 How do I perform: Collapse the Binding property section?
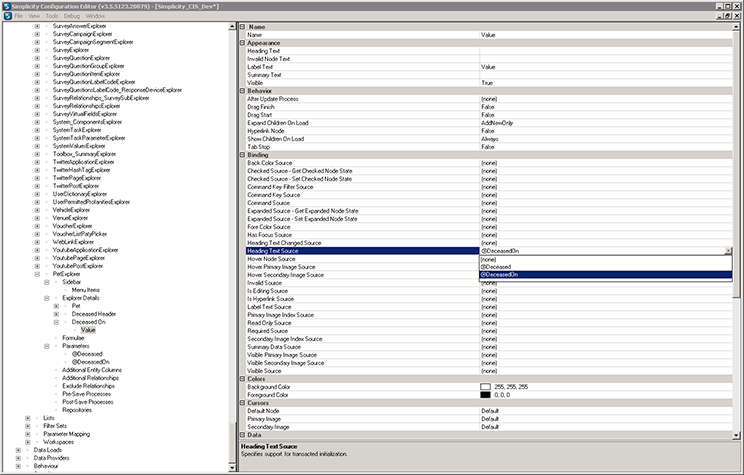[x=242, y=155]
